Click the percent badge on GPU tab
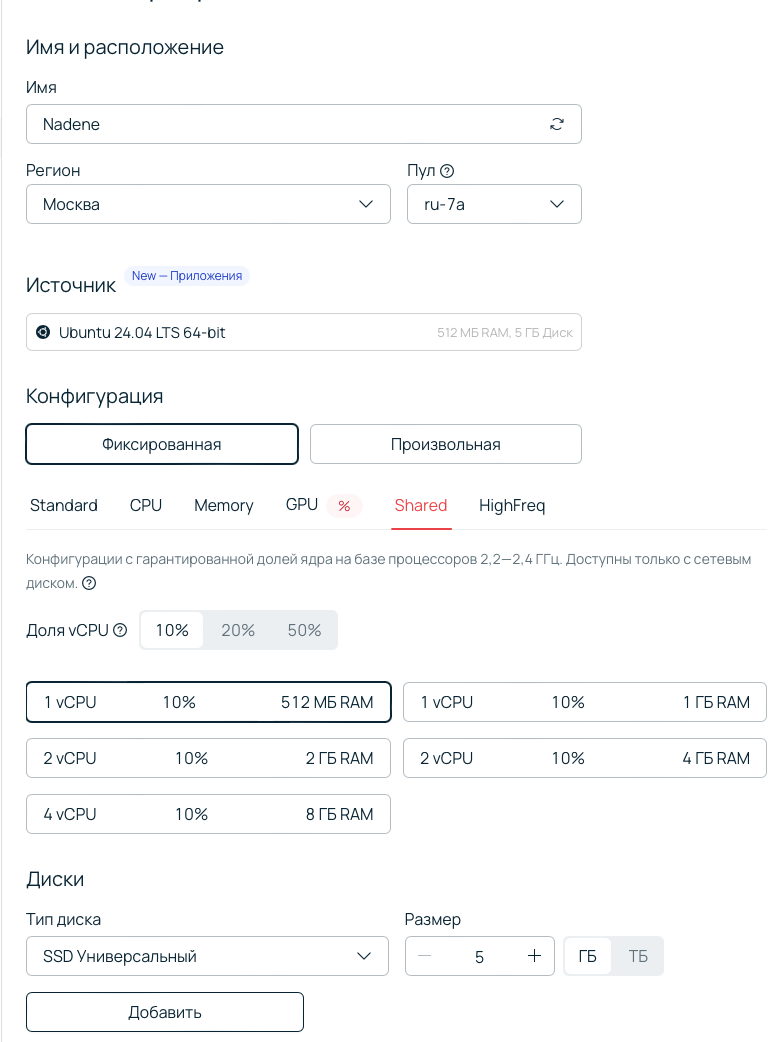Viewport: 783px width, 1042px height. pos(344,506)
